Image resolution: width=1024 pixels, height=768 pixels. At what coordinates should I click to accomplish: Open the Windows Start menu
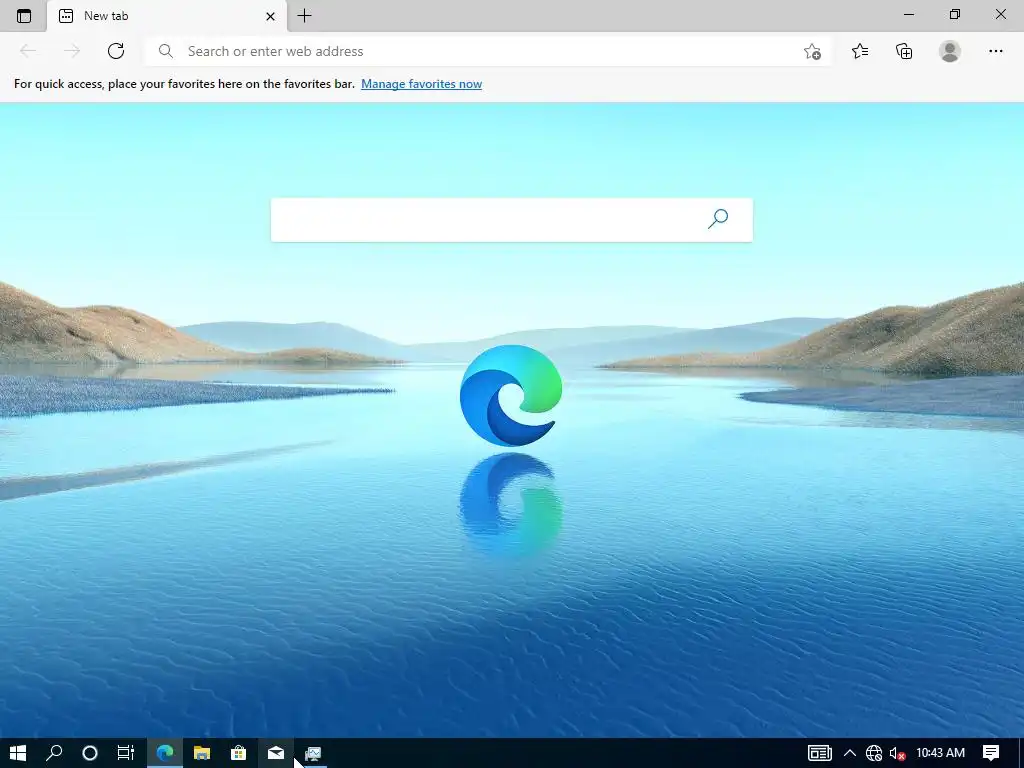pos(18,753)
